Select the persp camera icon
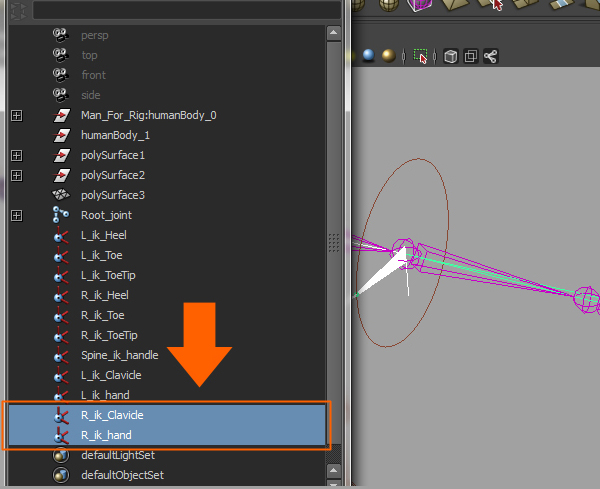The width and height of the screenshot is (600, 489). [x=60, y=35]
